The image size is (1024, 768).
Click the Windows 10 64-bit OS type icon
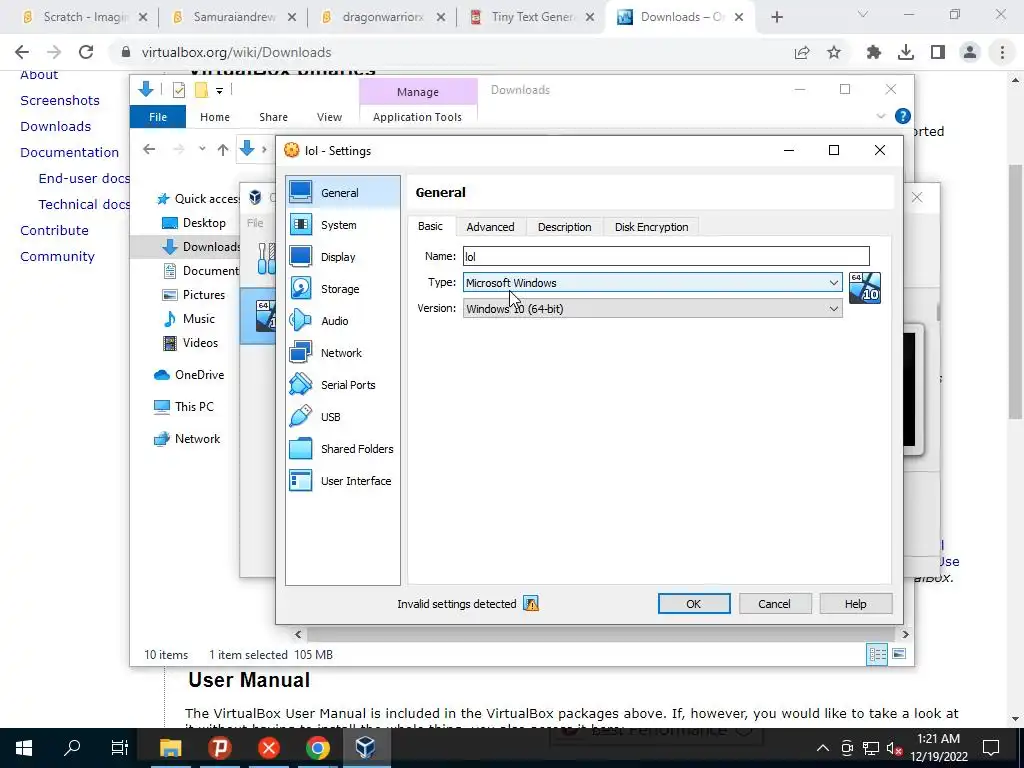coord(865,288)
